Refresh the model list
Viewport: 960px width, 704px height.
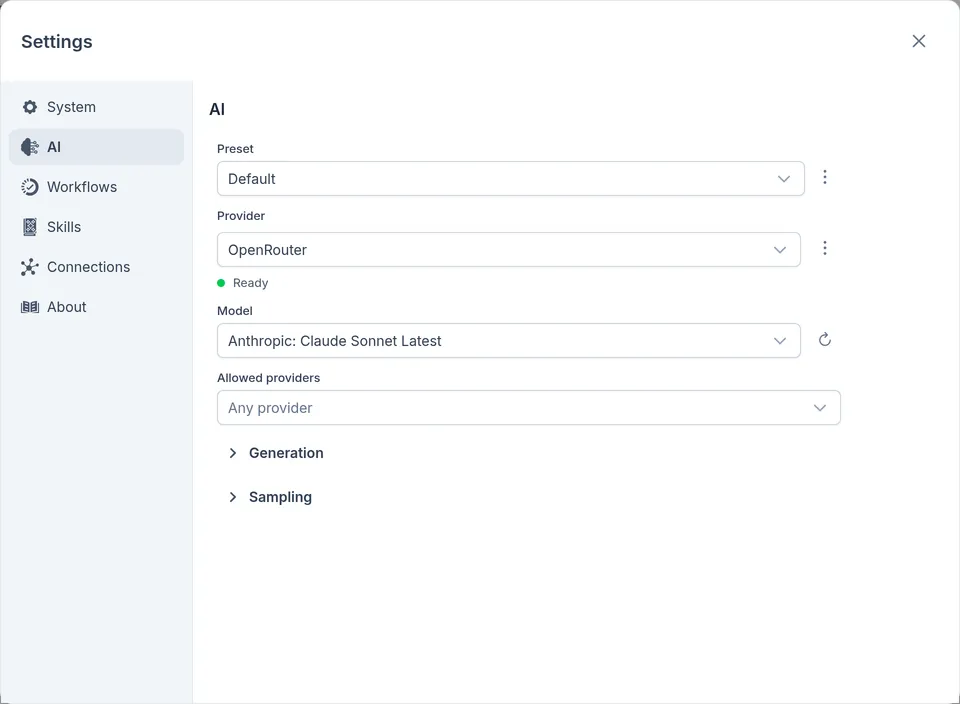(825, 340)
